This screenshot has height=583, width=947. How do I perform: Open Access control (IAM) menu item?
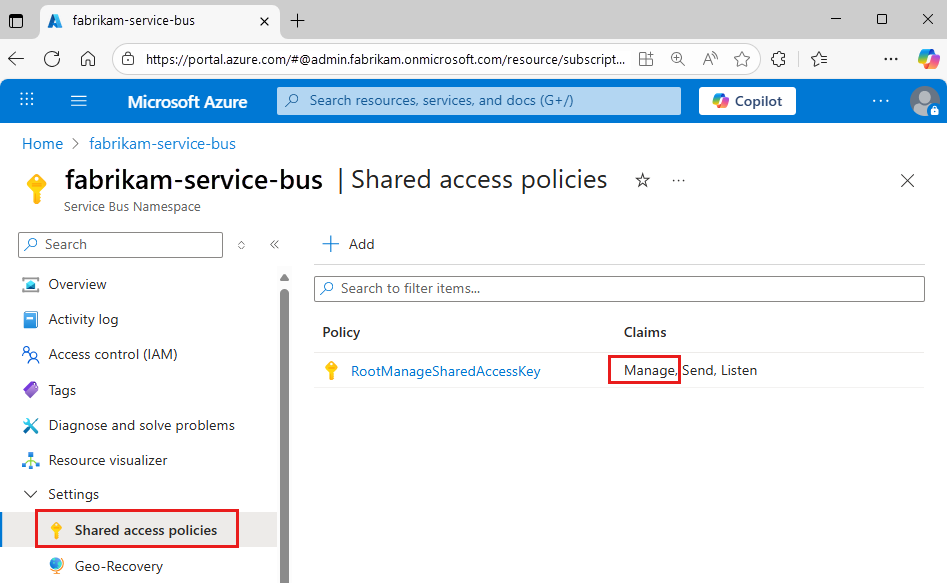(112, 354)
